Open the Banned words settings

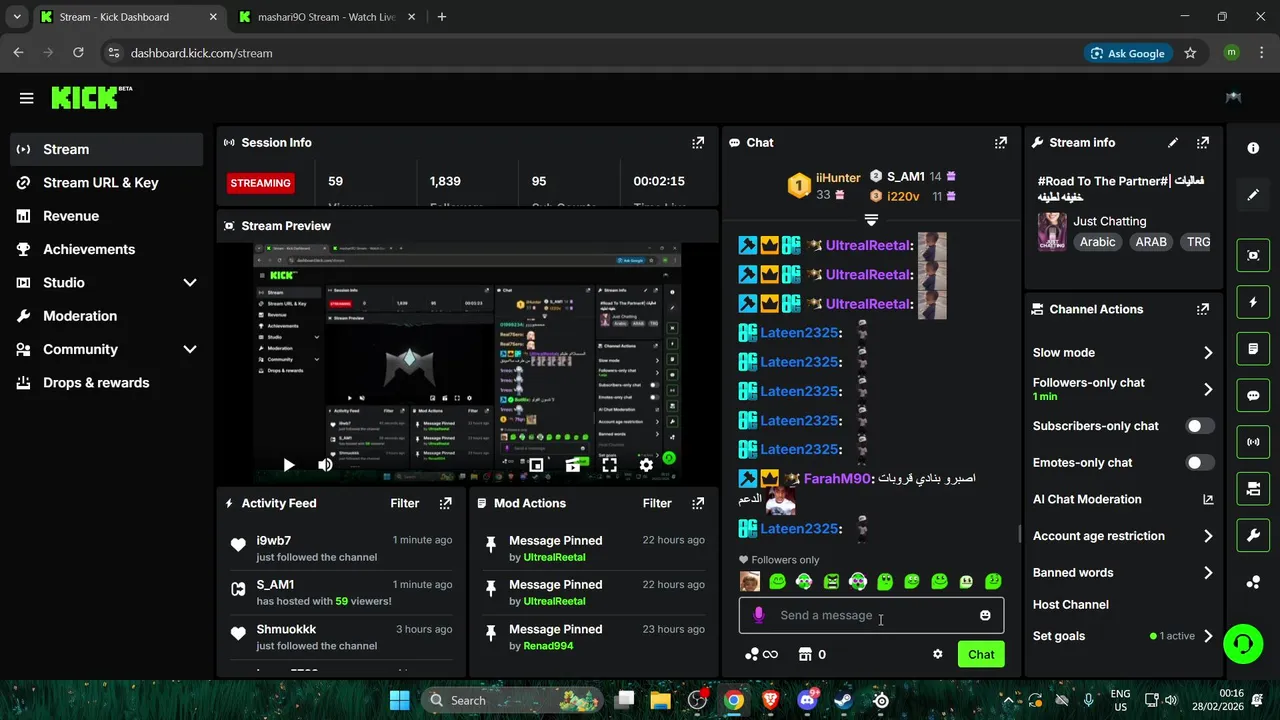1123,574
